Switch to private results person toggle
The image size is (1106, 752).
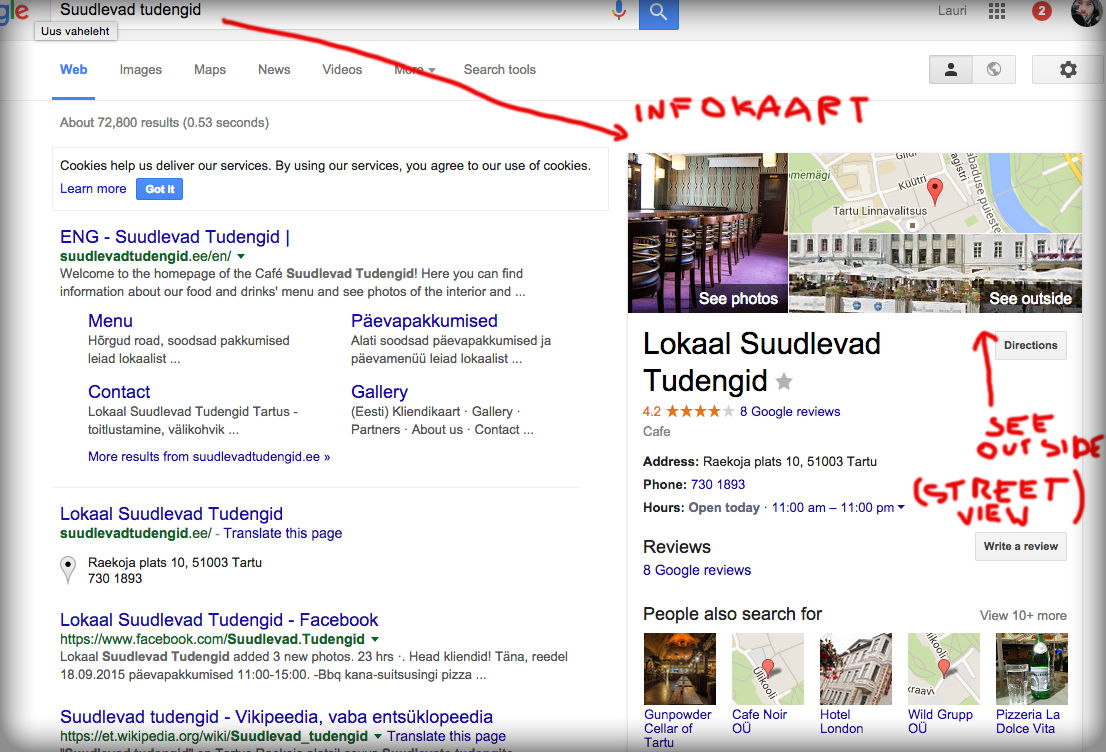tap(951, 69)
